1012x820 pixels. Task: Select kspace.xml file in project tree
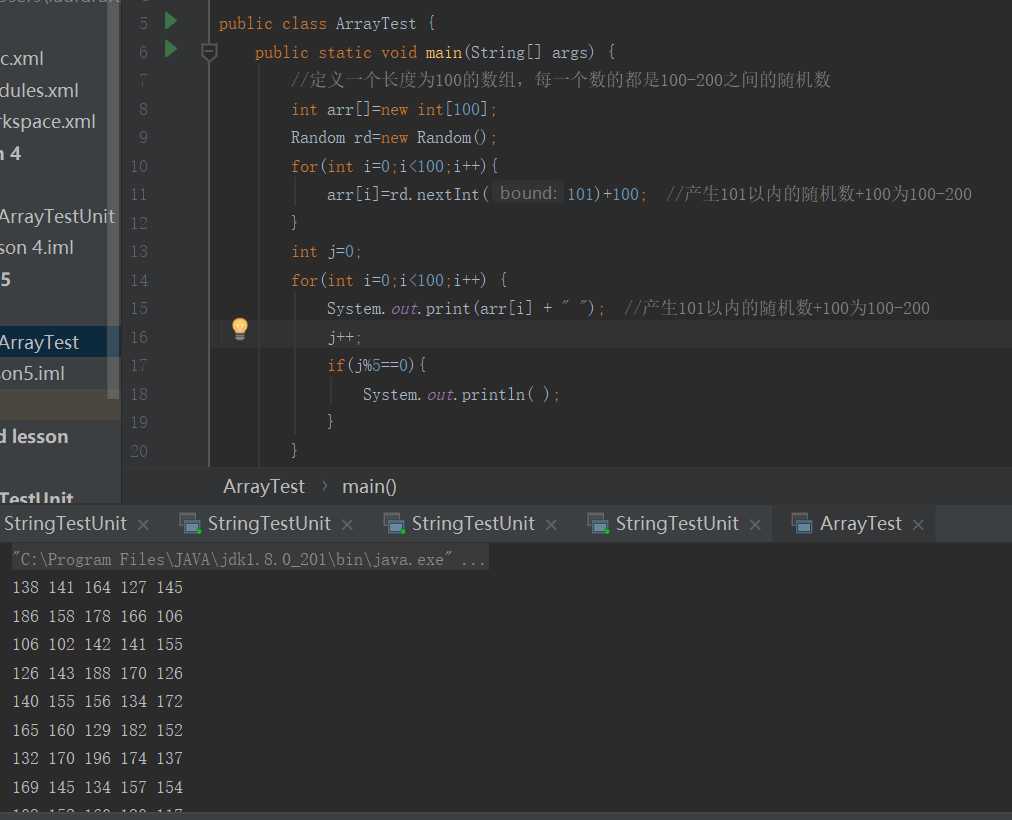coord(48,121)
